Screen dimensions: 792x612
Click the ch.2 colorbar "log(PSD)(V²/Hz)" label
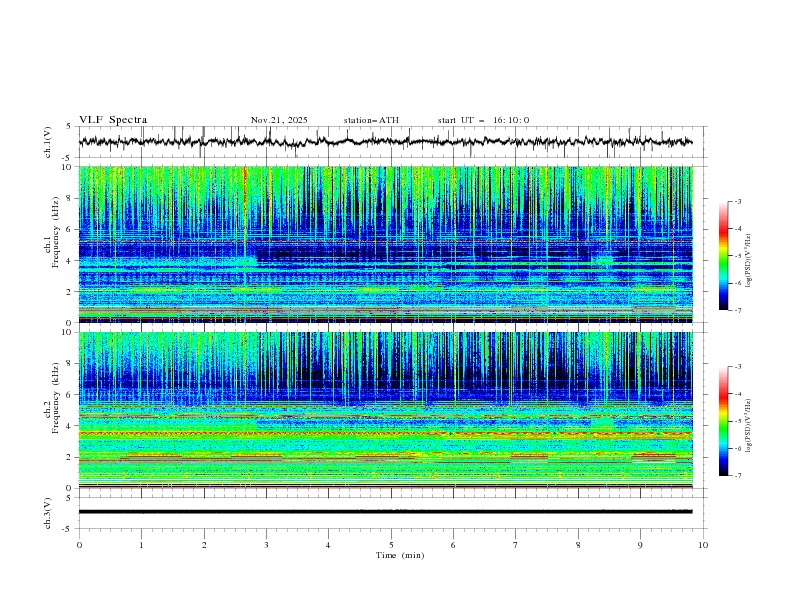pos(748,426)
